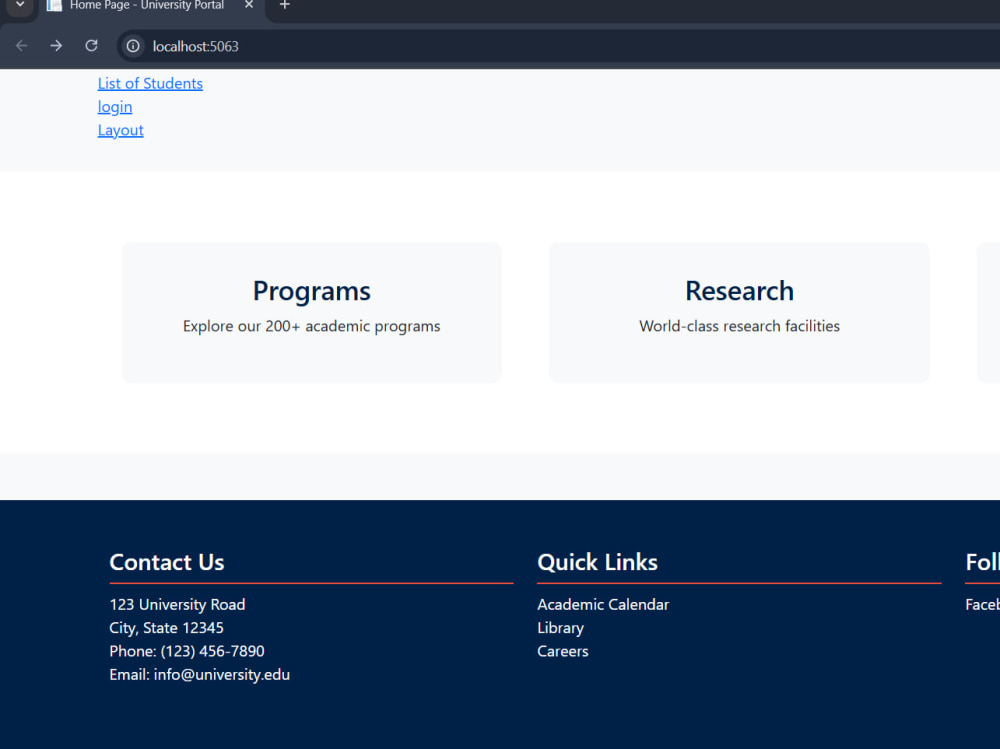1000x749 pixels.
Task: Click 'Explore our 200+ academic programs' text
Action: click(311, 326)
